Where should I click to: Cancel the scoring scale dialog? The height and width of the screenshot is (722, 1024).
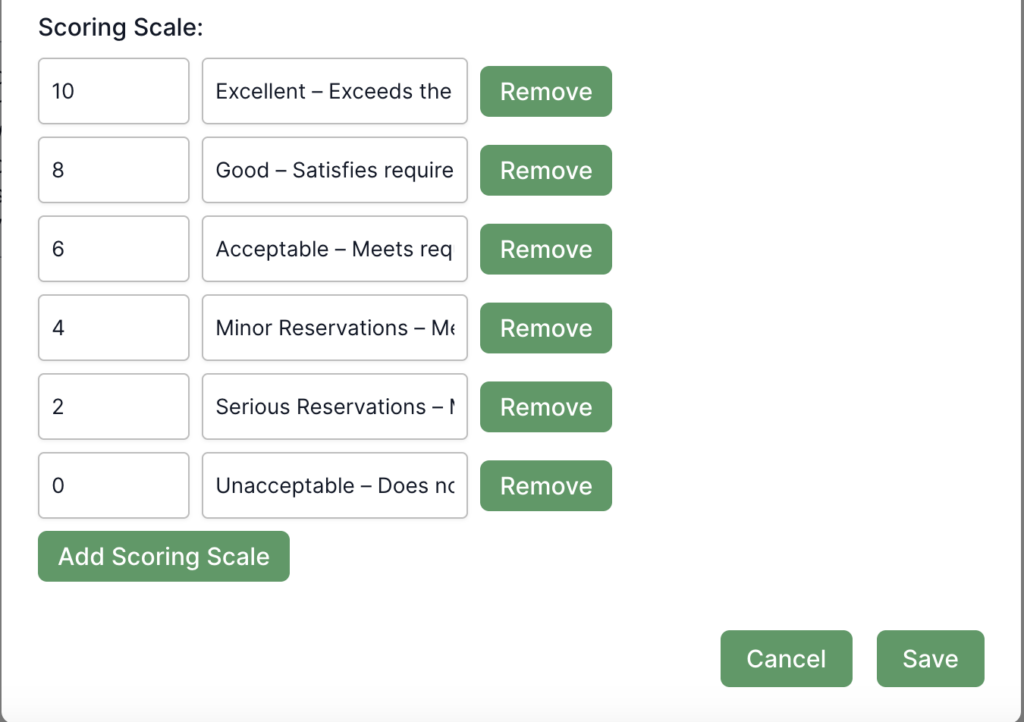pos(786,659)
